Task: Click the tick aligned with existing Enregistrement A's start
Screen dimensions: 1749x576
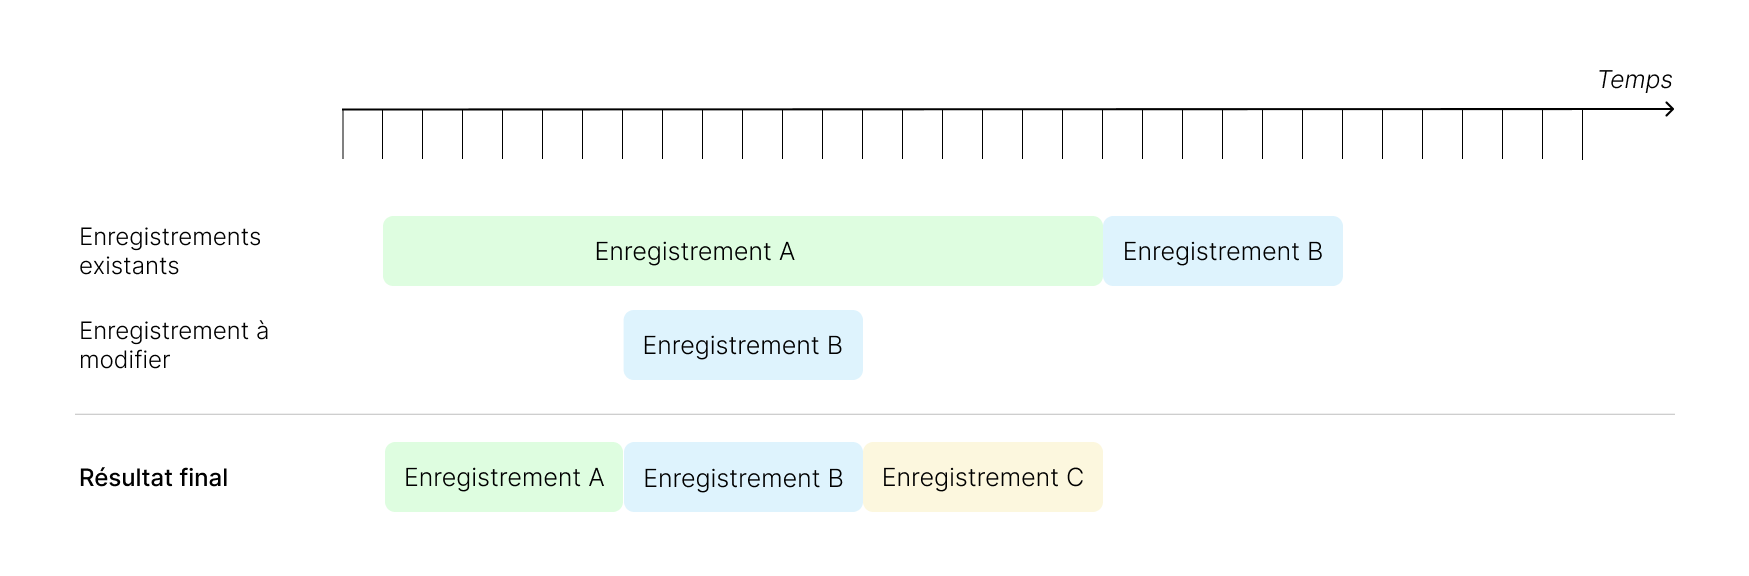Action: pyautogui.click(x=383, y=134)
